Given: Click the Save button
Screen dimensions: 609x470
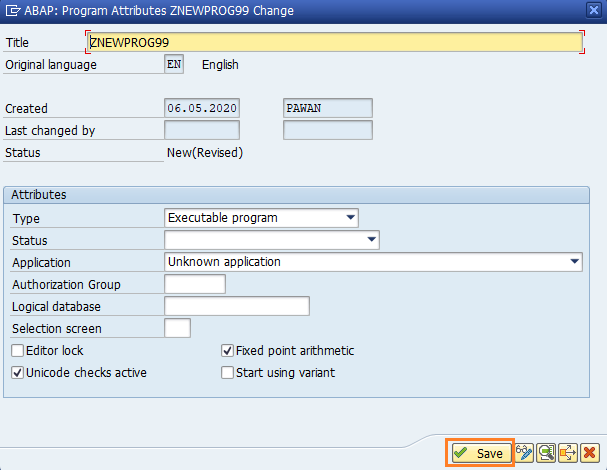Looking at the screenshot, I should pos(479,453).
